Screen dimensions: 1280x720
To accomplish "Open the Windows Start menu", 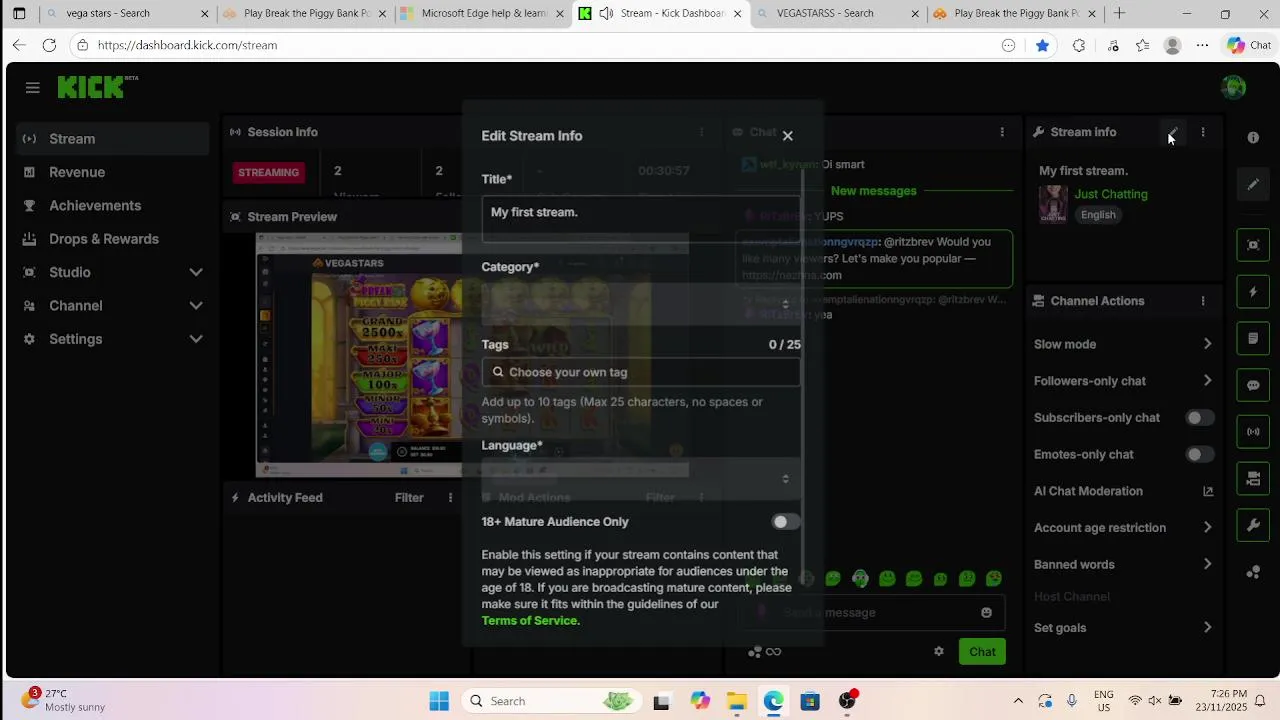I will click(x=439, y=701).
